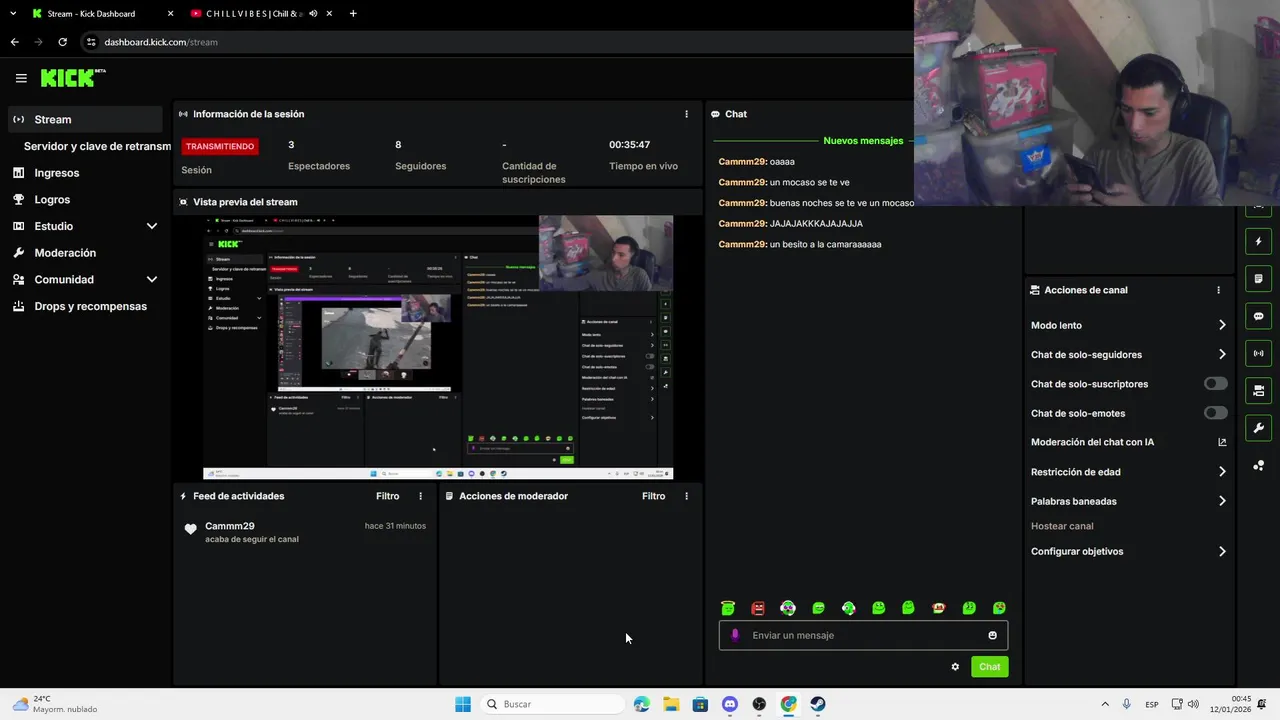
Task: Open Información de la sesión options menu
Action: click(x=686, y=114)
